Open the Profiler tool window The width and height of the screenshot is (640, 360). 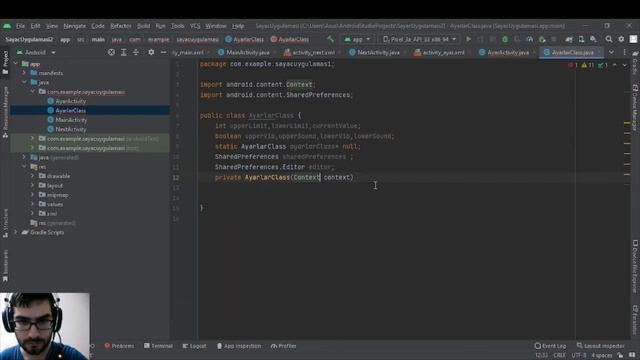click(283, 346)
